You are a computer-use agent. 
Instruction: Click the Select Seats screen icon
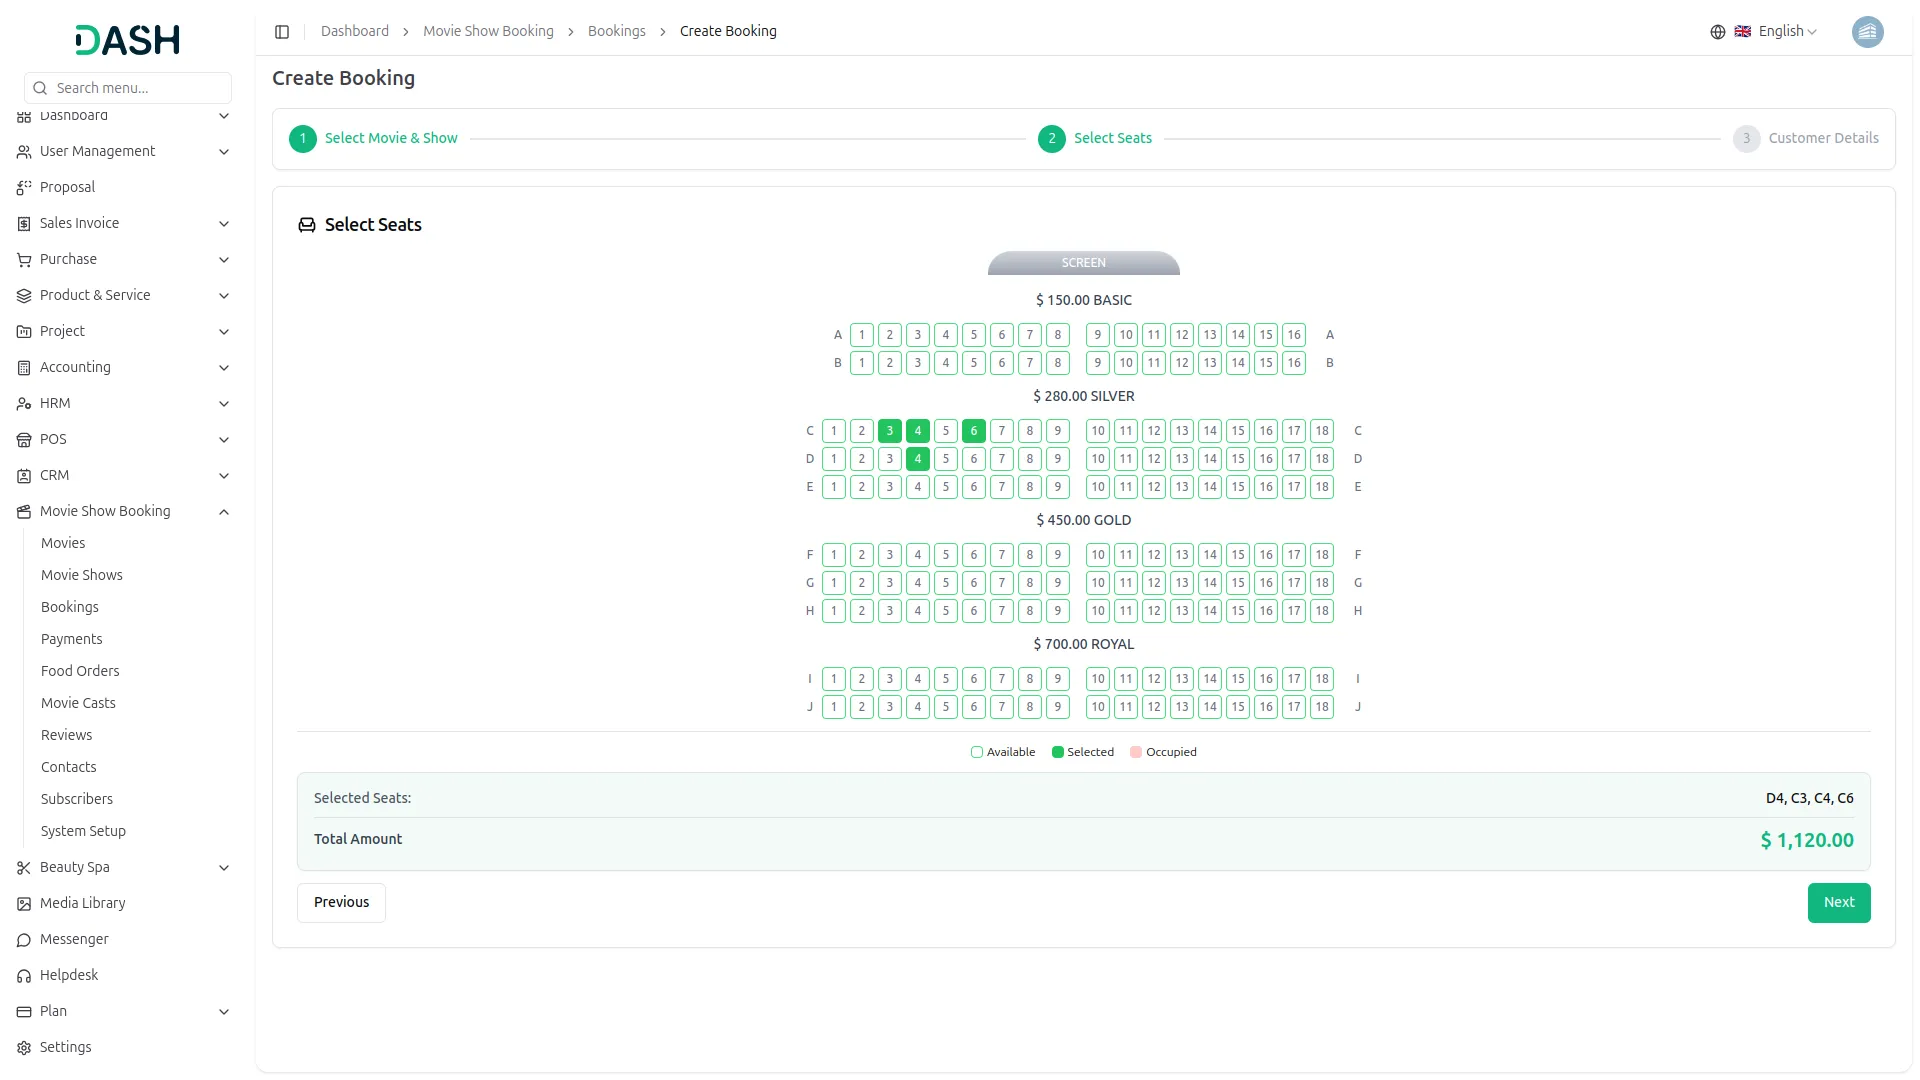pyautogui.click(x=306, y=224)
